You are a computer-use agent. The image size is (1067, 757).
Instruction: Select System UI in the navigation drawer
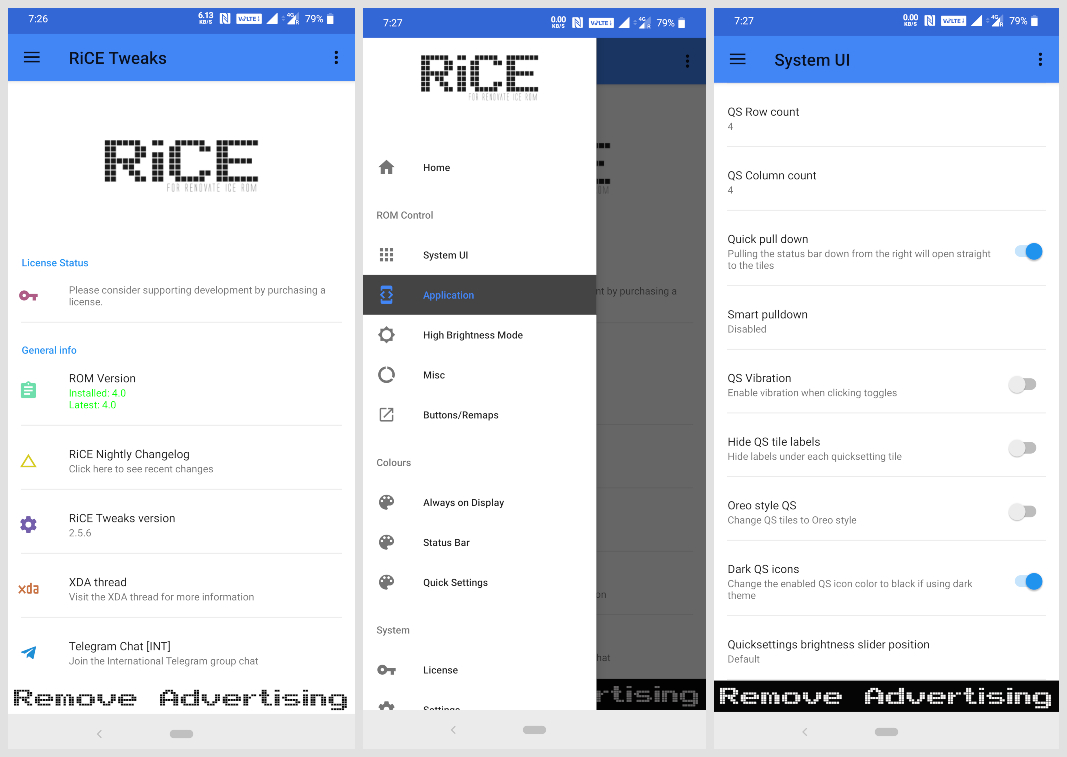point(479,255)
